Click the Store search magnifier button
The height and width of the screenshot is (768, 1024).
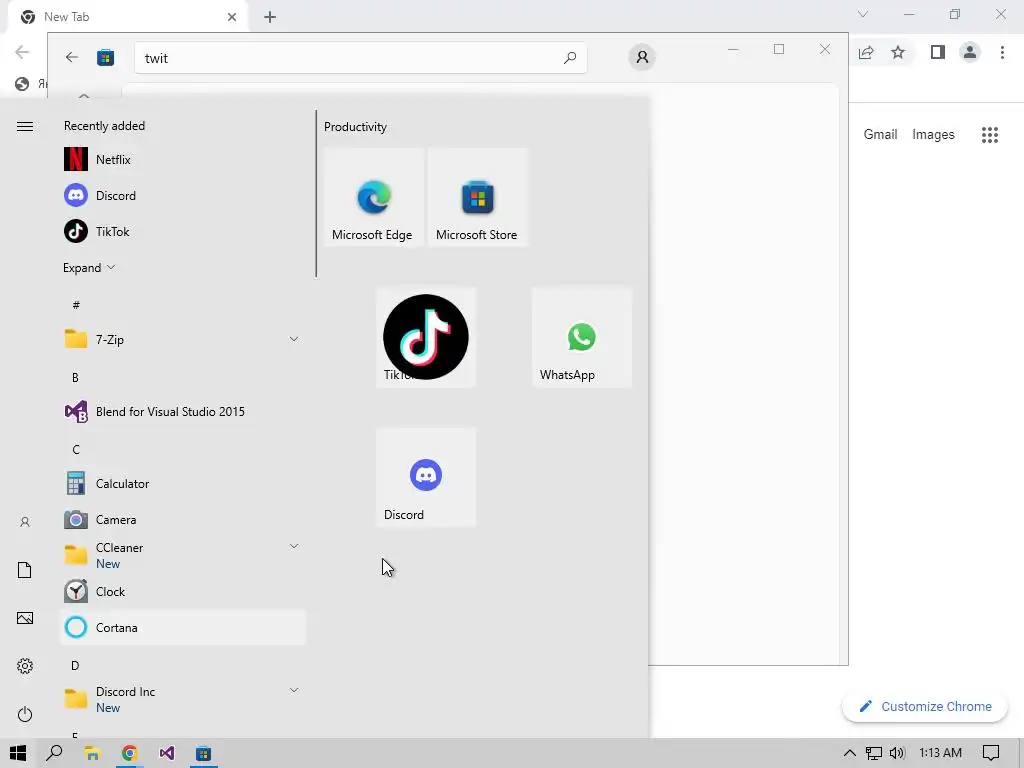click(x=570, y=57)
